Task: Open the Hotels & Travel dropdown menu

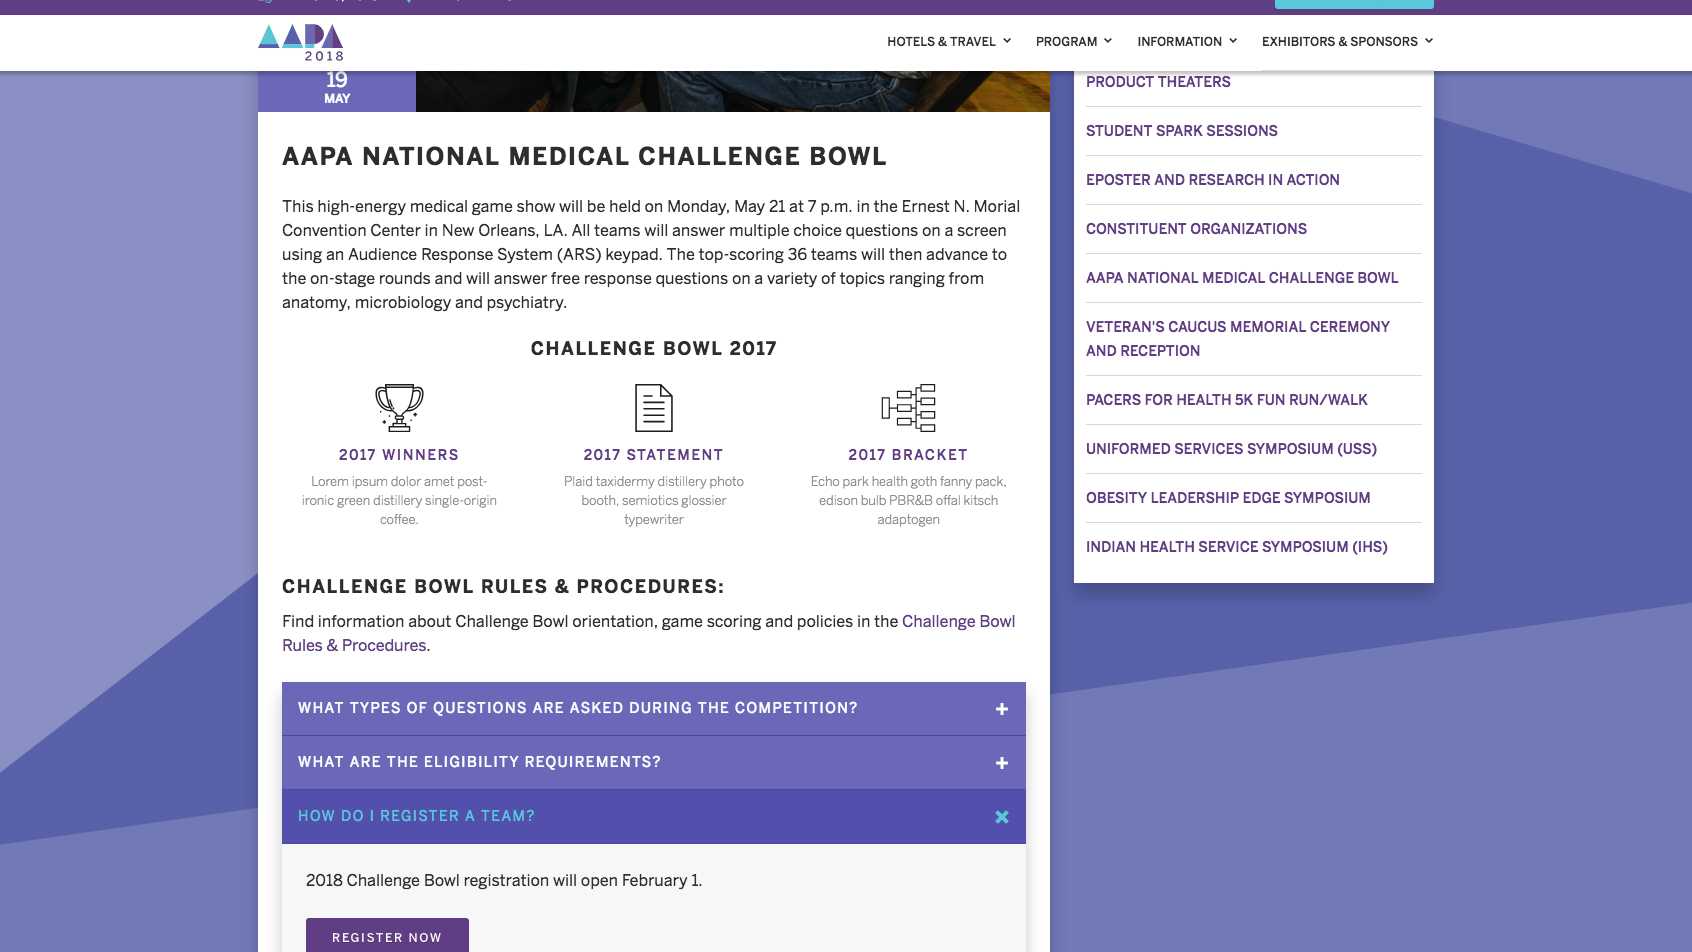Action: pyautogui.click(x=949, y=41)
